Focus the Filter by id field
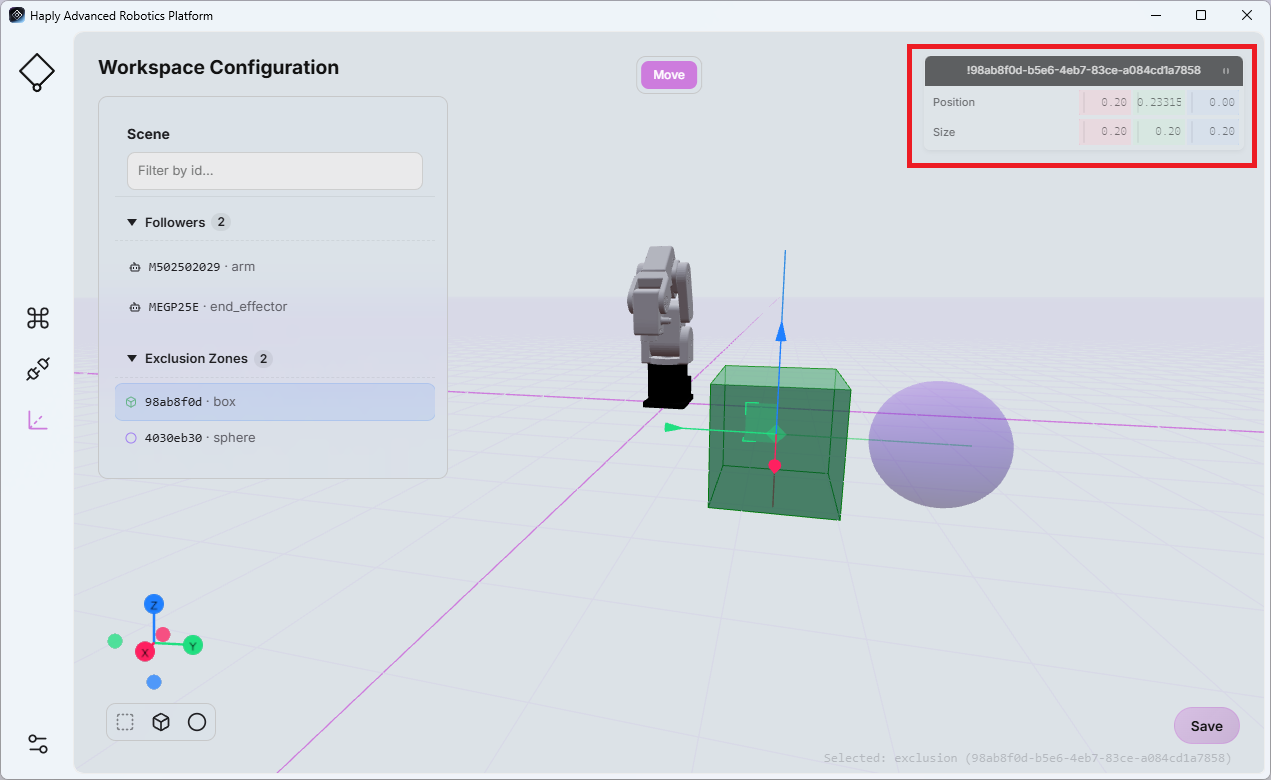 coord(275,171)
